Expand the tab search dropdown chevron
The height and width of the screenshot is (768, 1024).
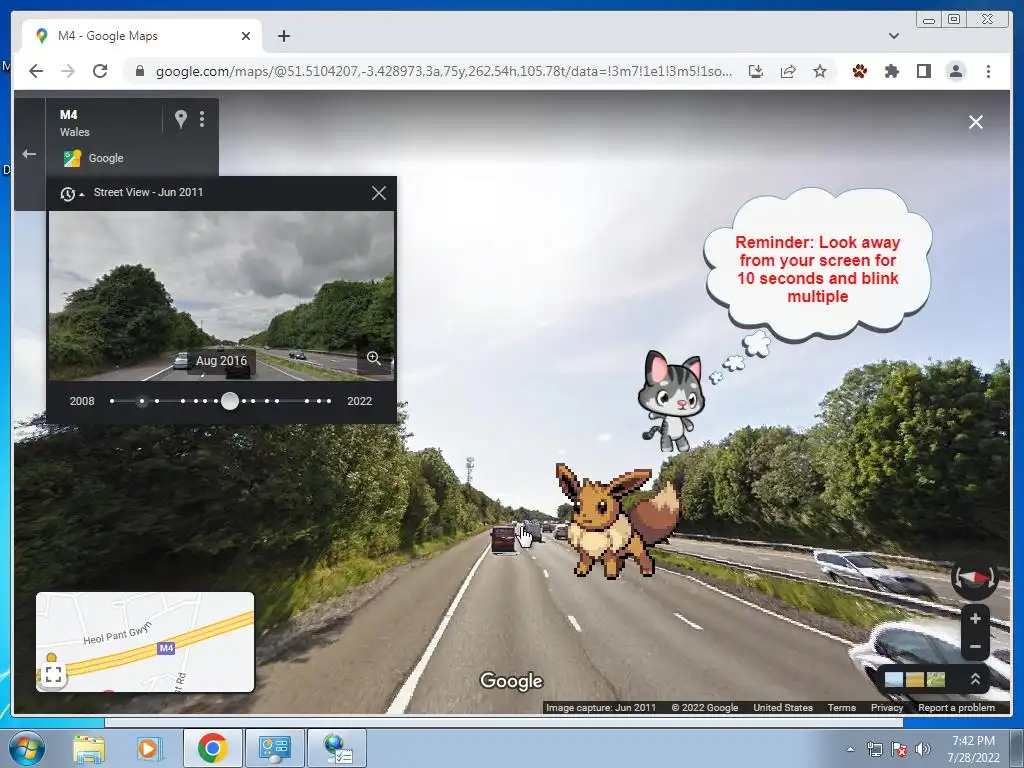[893, 36]
